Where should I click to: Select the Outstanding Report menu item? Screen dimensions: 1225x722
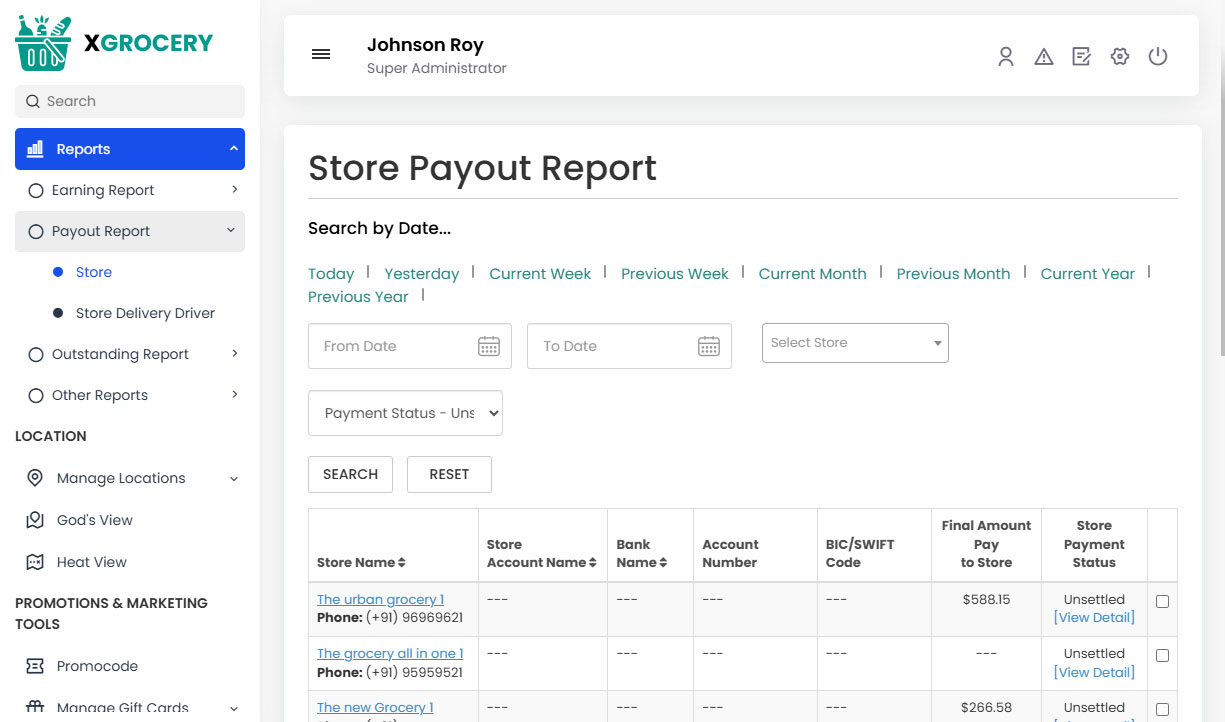click(119, 353)
